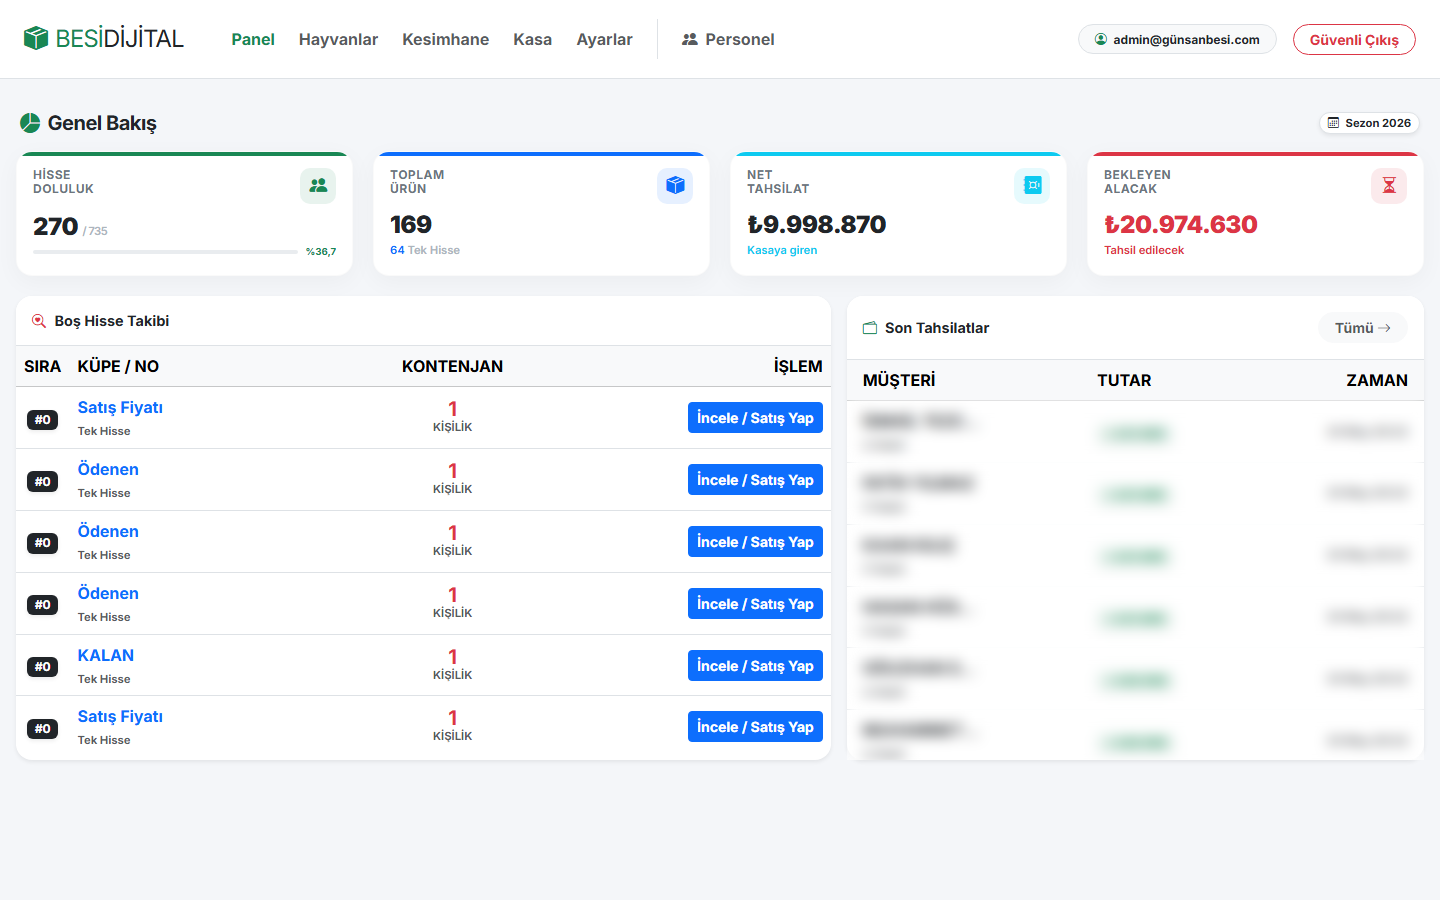Viewport: 1440px width, 900px height.
Task: Switch to the Kasa menu
Action: 532,39
